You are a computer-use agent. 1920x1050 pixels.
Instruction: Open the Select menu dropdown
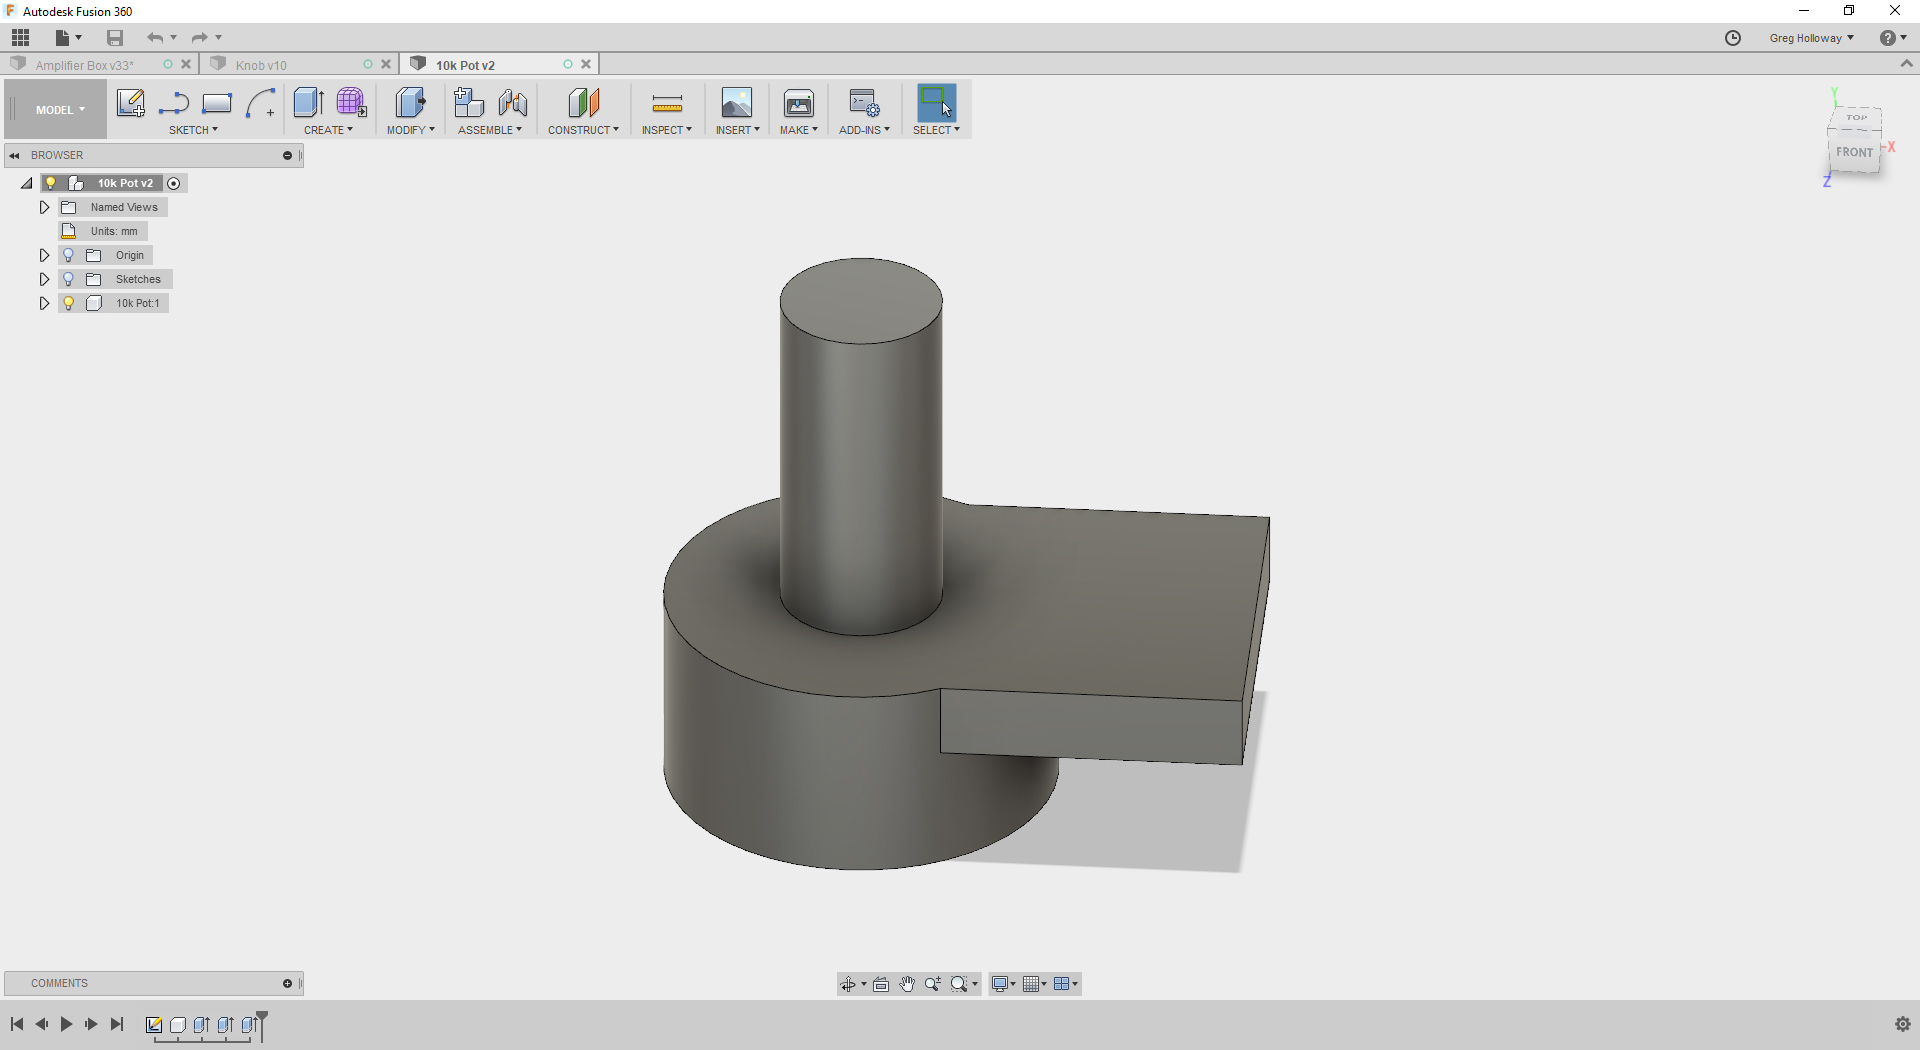click(936, 129)
